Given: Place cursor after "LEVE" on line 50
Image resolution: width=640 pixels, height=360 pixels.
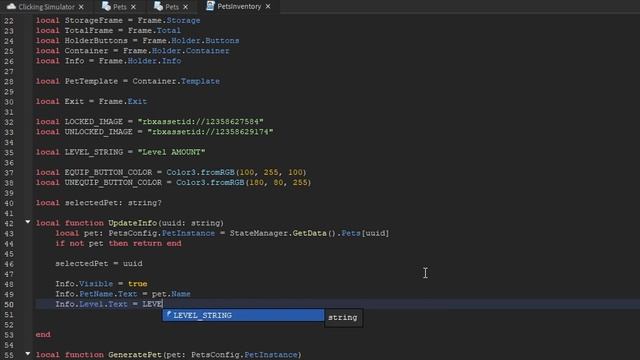Looking at the screenshot, I should [162, 304].
